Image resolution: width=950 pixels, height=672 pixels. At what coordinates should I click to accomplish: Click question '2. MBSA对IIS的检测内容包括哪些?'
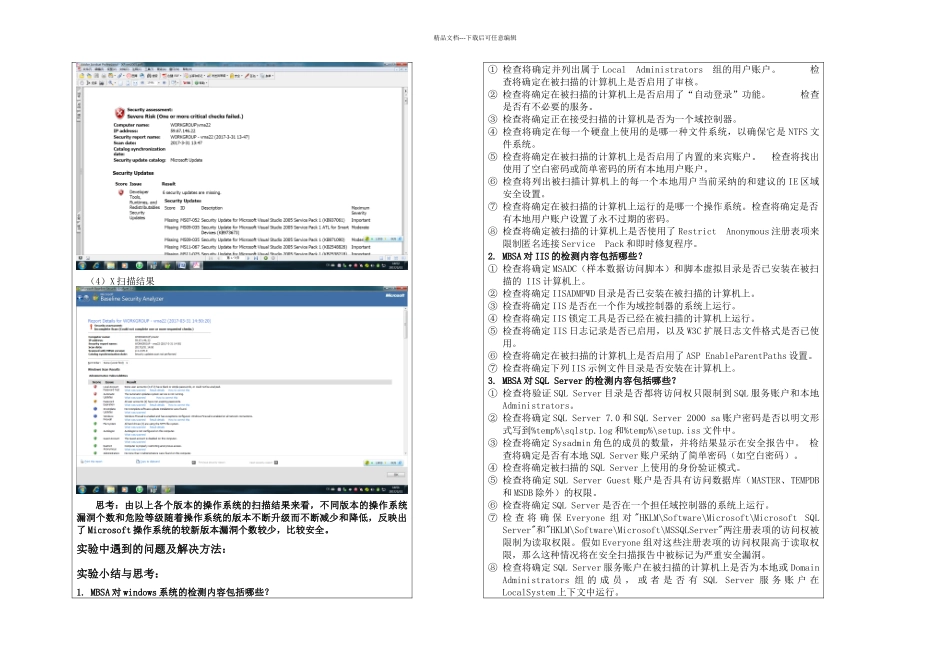(x=565, y=256)
